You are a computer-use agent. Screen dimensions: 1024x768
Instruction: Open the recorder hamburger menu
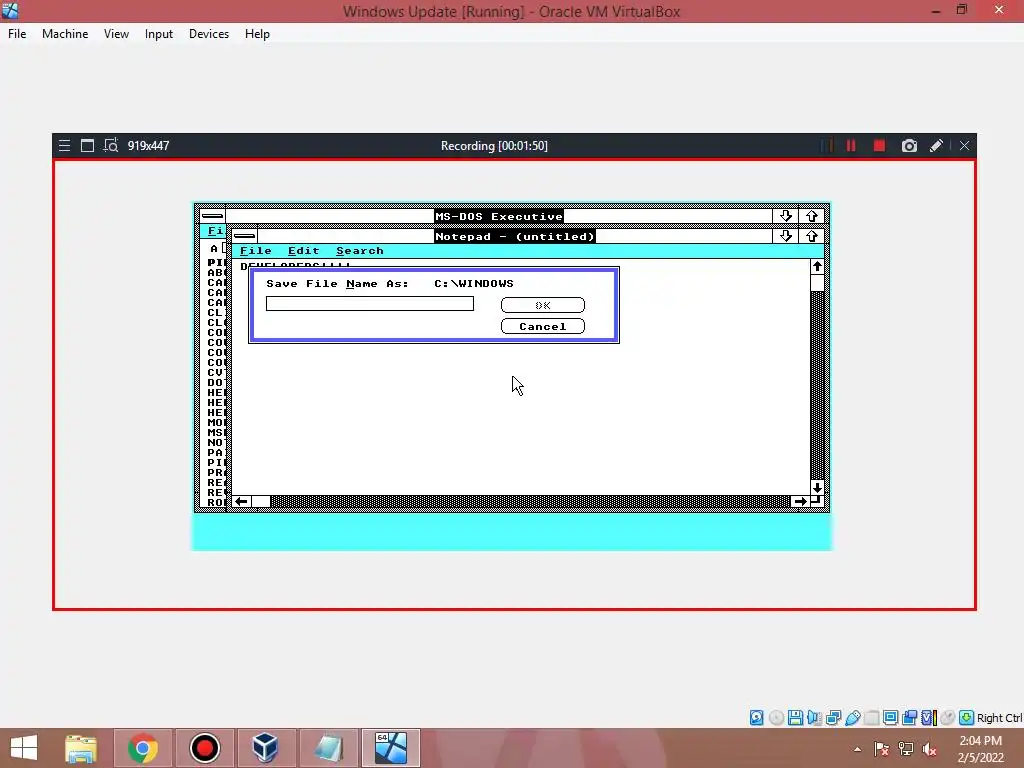point(64,146)
